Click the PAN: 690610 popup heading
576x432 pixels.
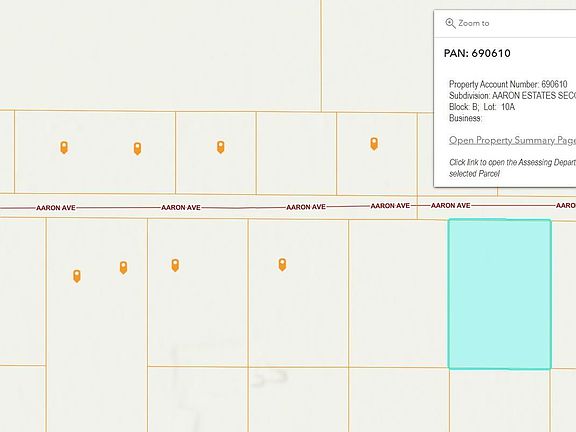coord(477,53)
